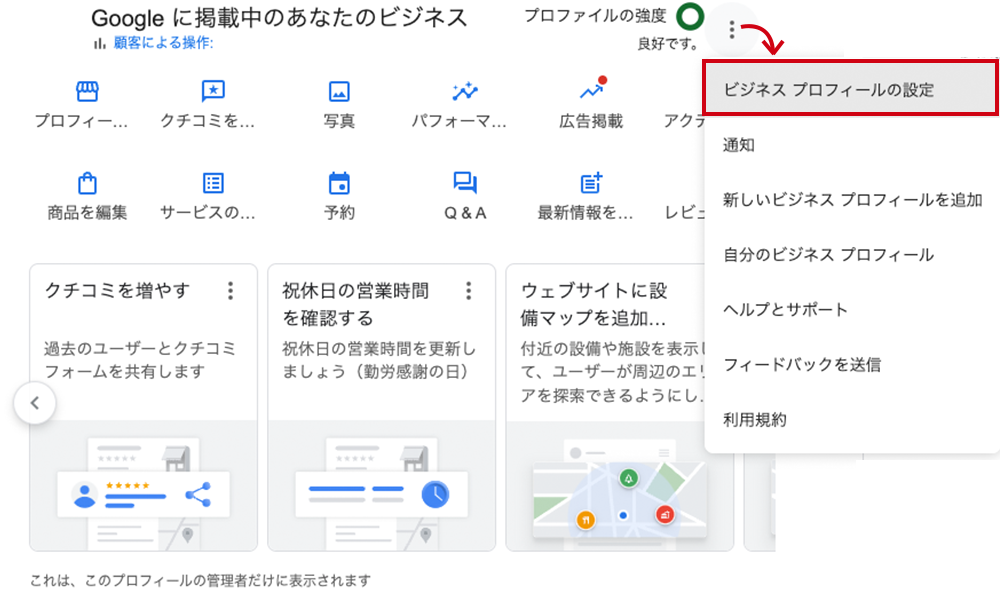Click the 商品を編集 label text
This screenshot has height=605, width=1000.
tap(87, 212)
